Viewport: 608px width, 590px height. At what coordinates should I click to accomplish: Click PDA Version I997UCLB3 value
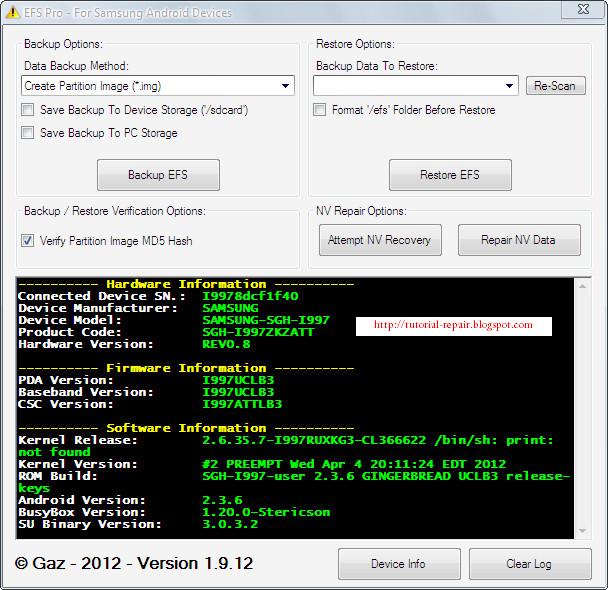click(238, 380)
